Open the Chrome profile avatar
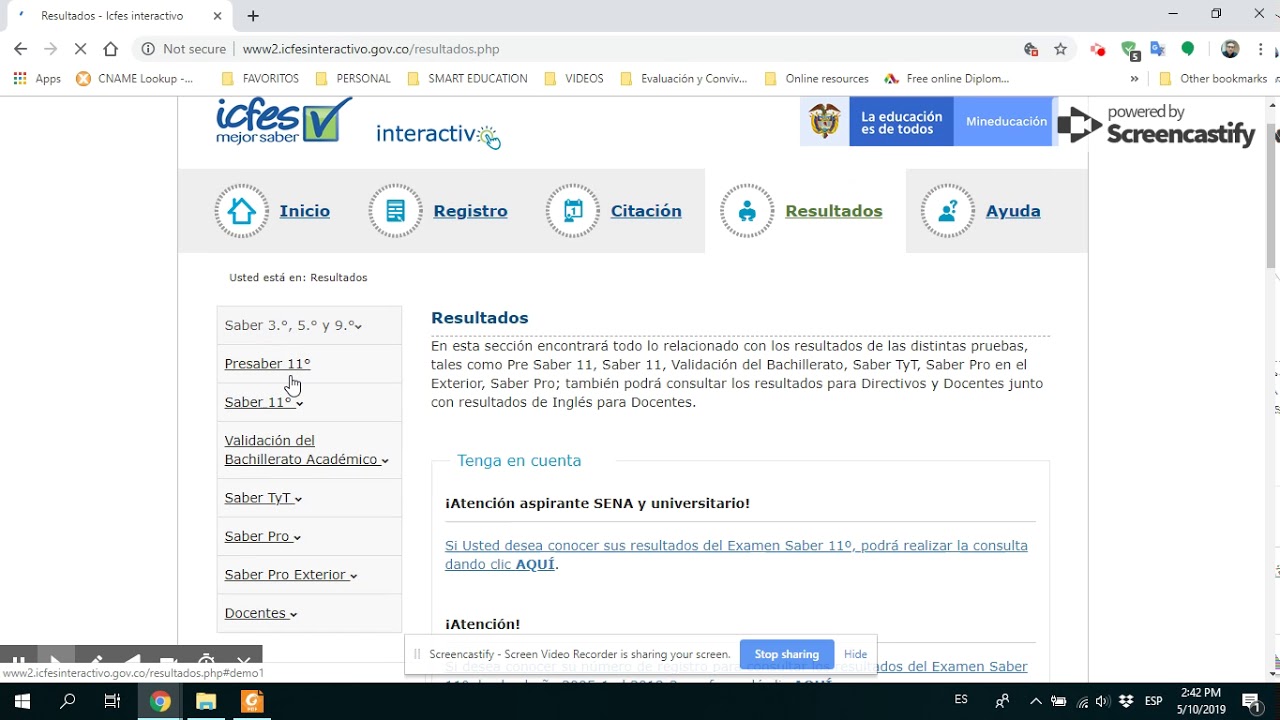1280x720 pixels. pos(1231,49)
